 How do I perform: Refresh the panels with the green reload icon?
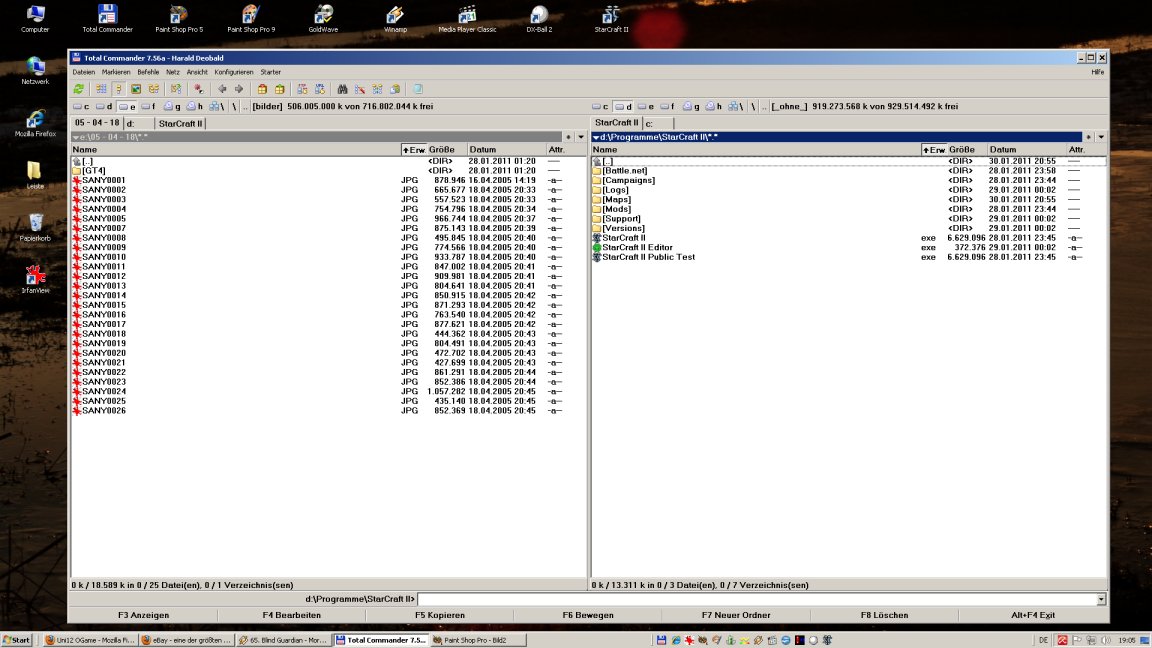click(79, 89)
